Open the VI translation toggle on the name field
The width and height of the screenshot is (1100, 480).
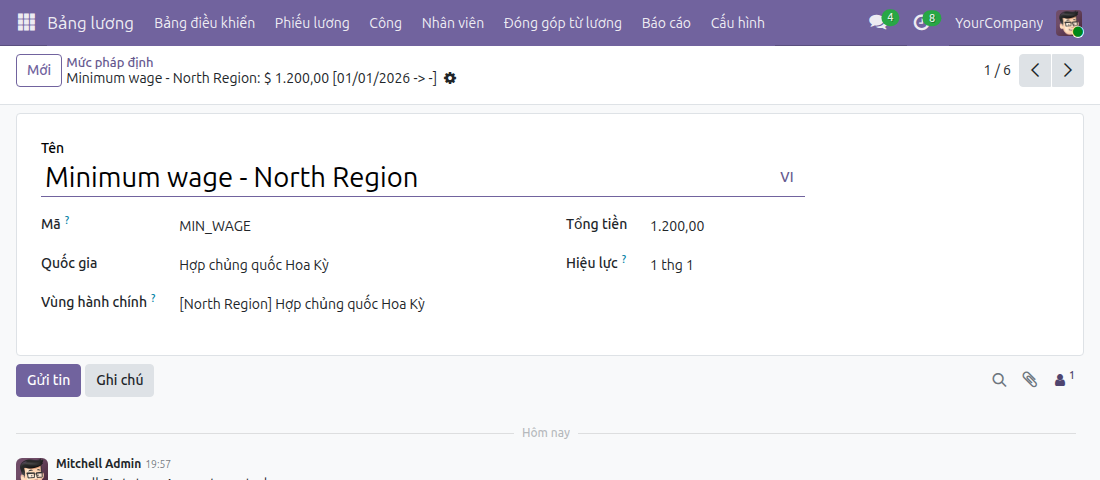coord(786,178)
